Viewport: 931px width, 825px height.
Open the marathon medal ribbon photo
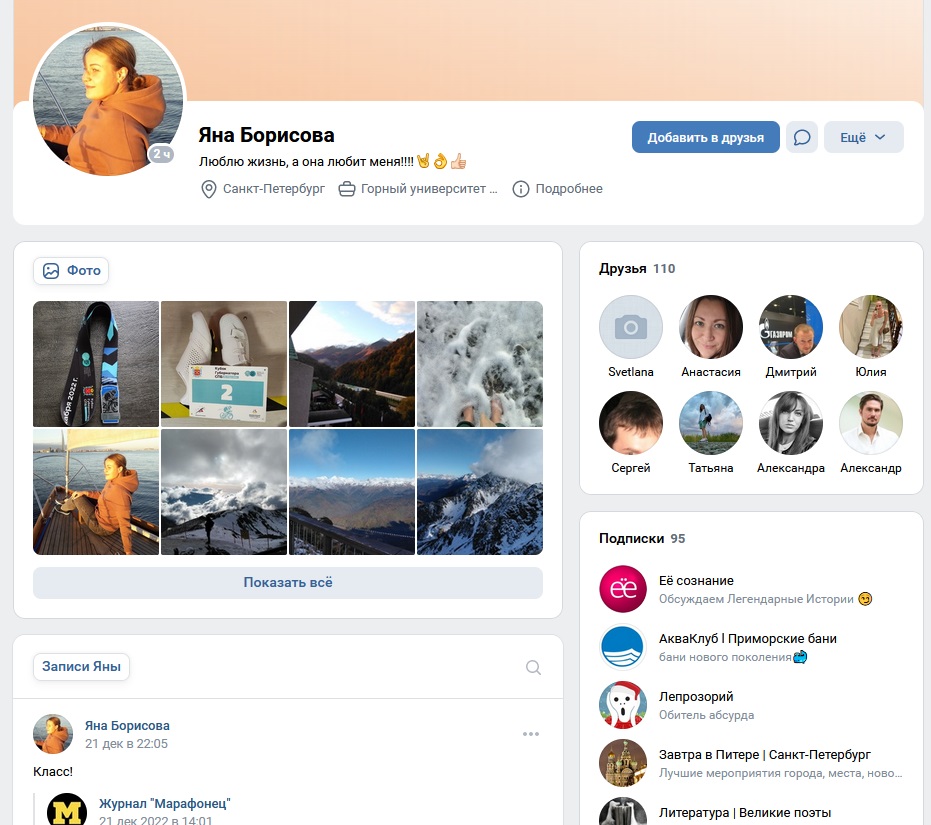[x=96, y=363]
